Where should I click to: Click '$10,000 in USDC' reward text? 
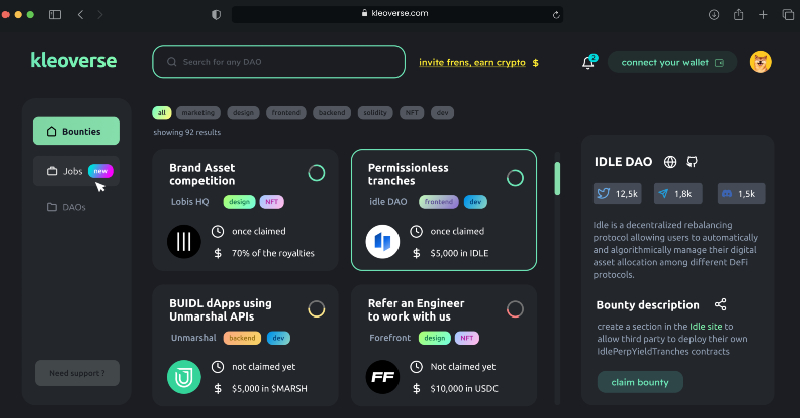(464, 388)
